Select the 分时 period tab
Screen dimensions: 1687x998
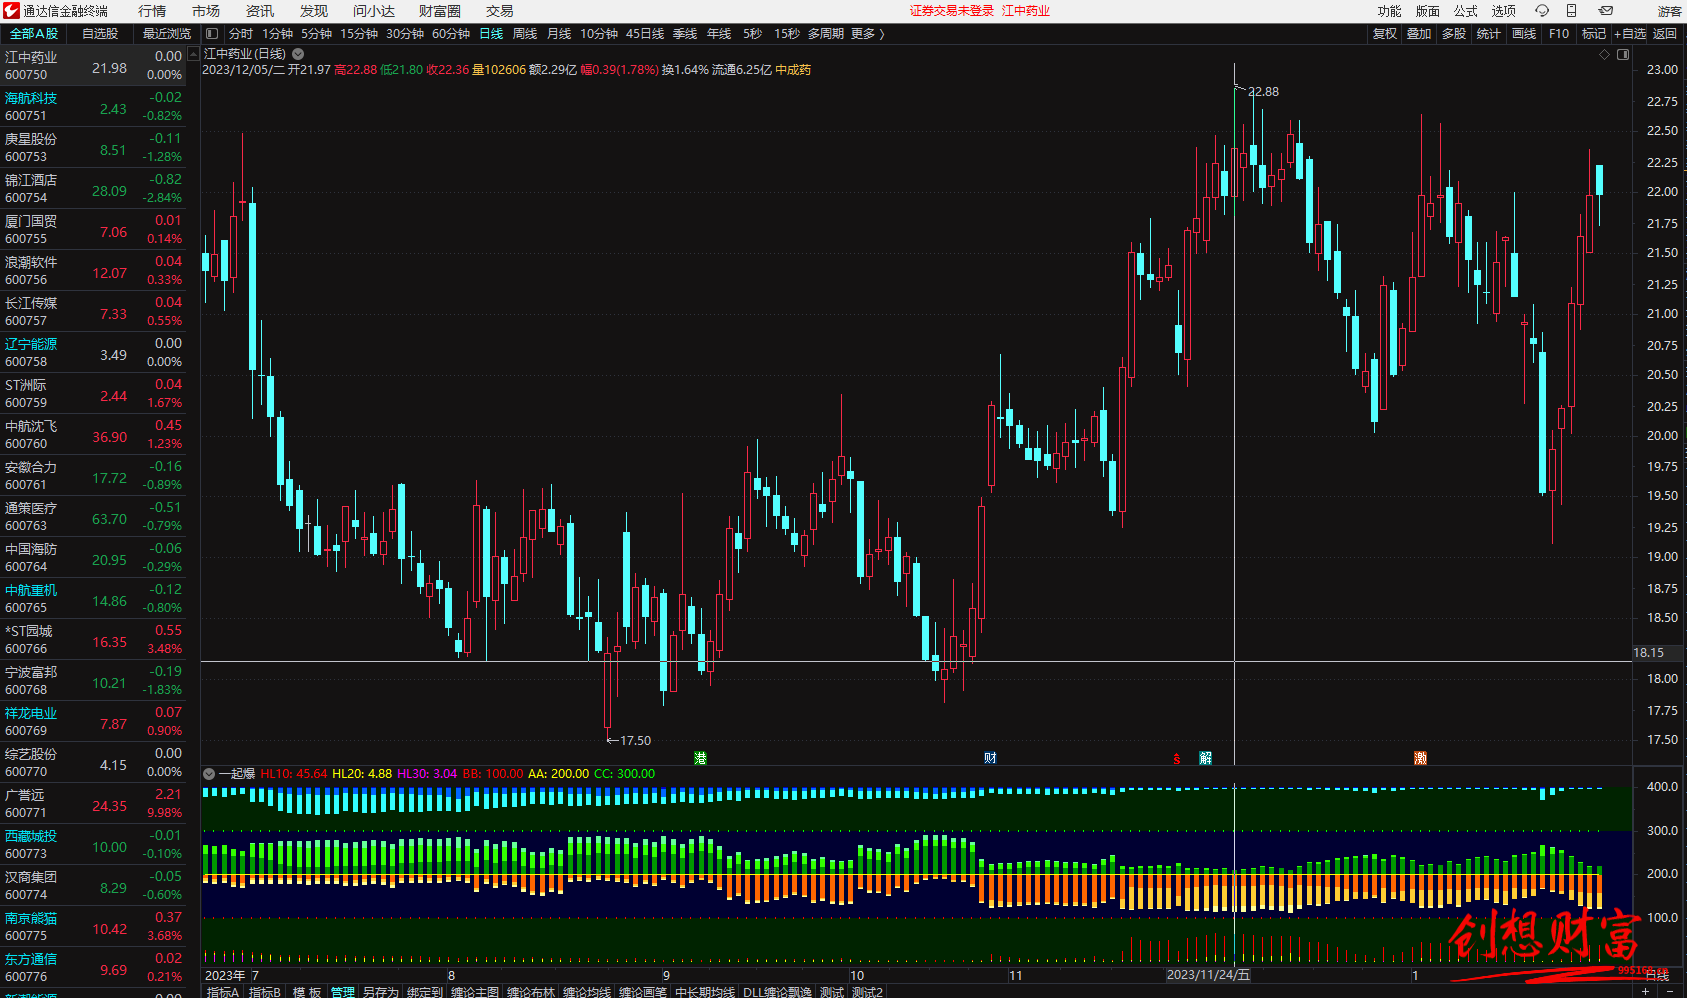tap(241, 34)
